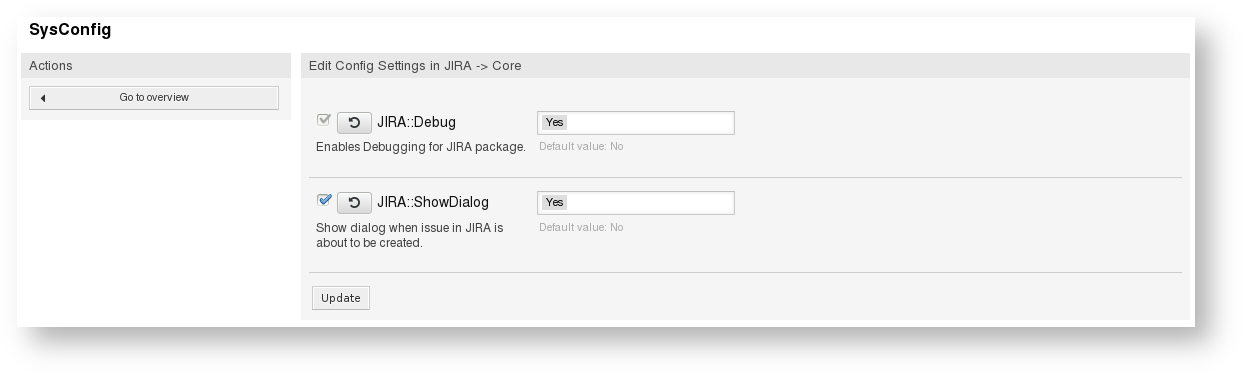
Task: Click the SysConfig page title
Action: pyautogui.click(x=70, y=30)
